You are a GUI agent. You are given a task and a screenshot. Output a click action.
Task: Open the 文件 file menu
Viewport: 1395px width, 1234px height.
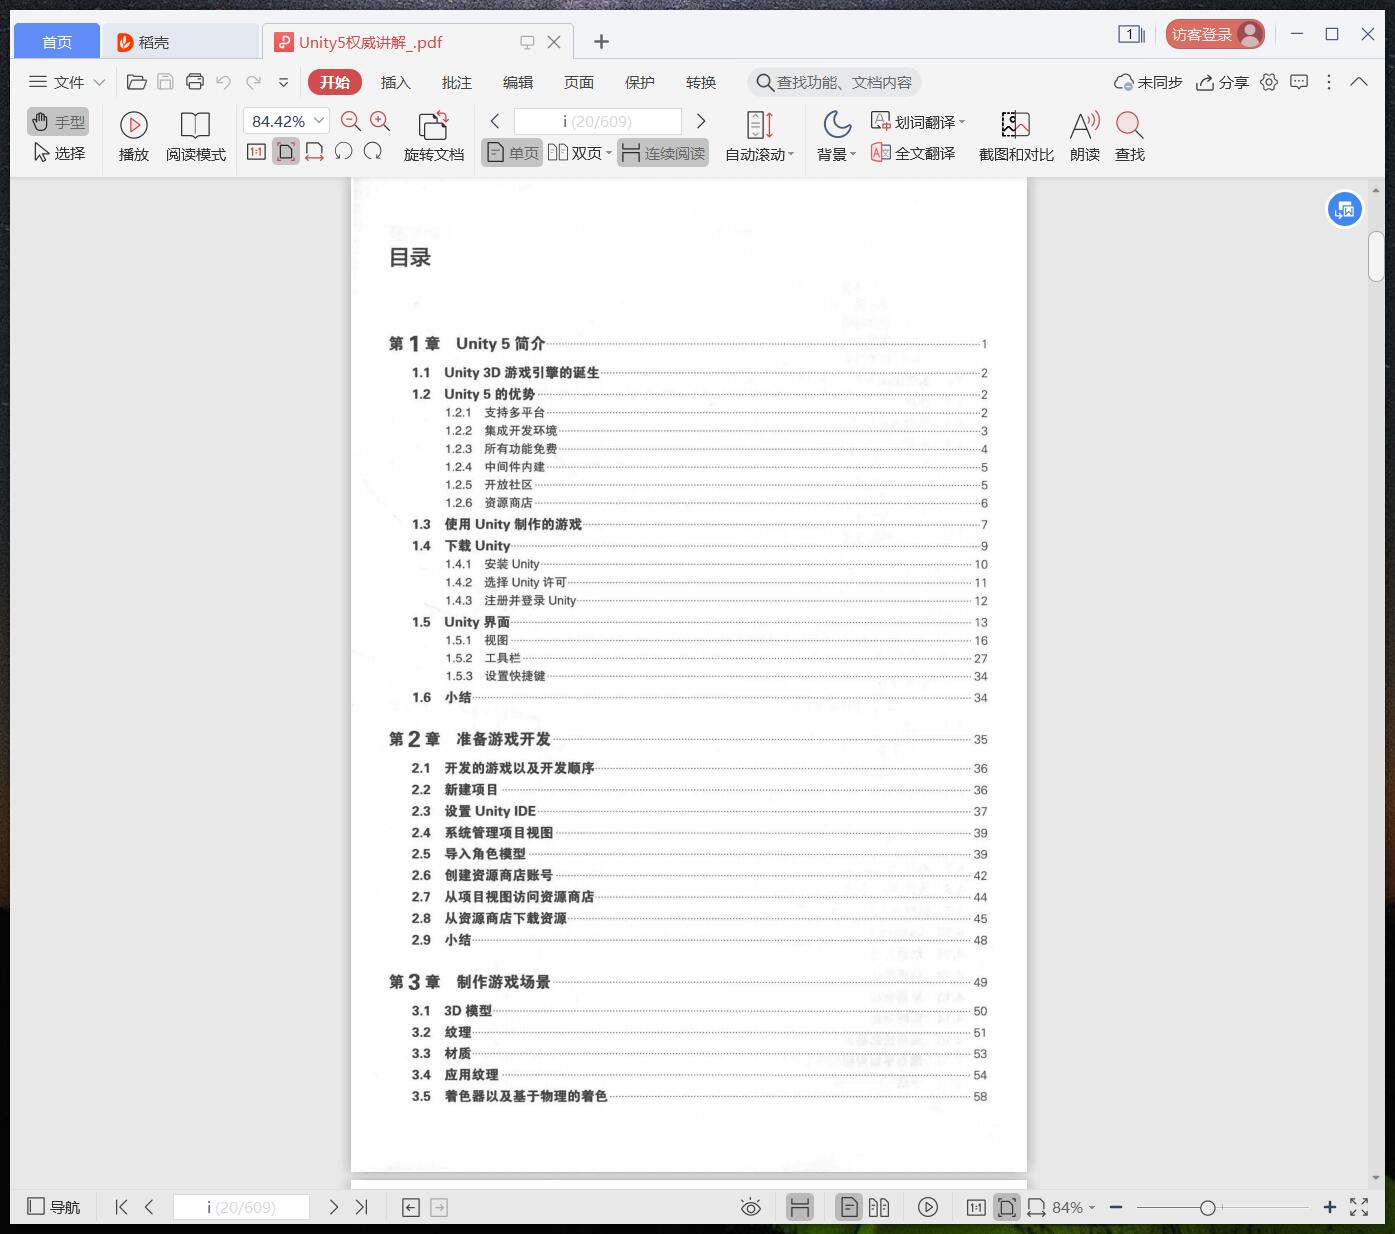67,82
